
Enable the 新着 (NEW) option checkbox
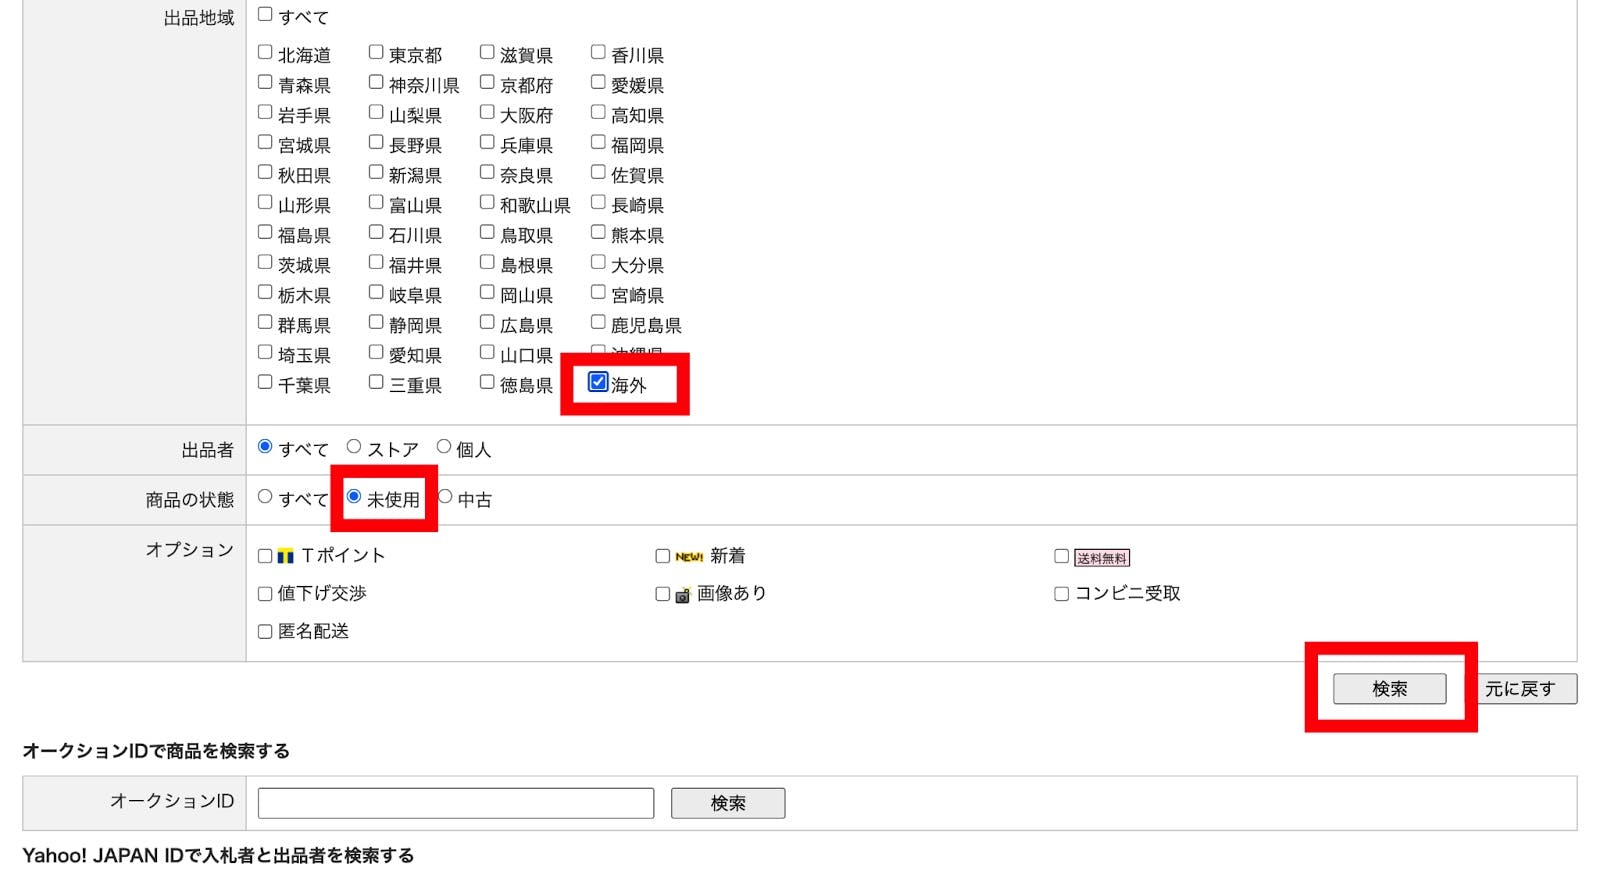(x=662, y=556)
